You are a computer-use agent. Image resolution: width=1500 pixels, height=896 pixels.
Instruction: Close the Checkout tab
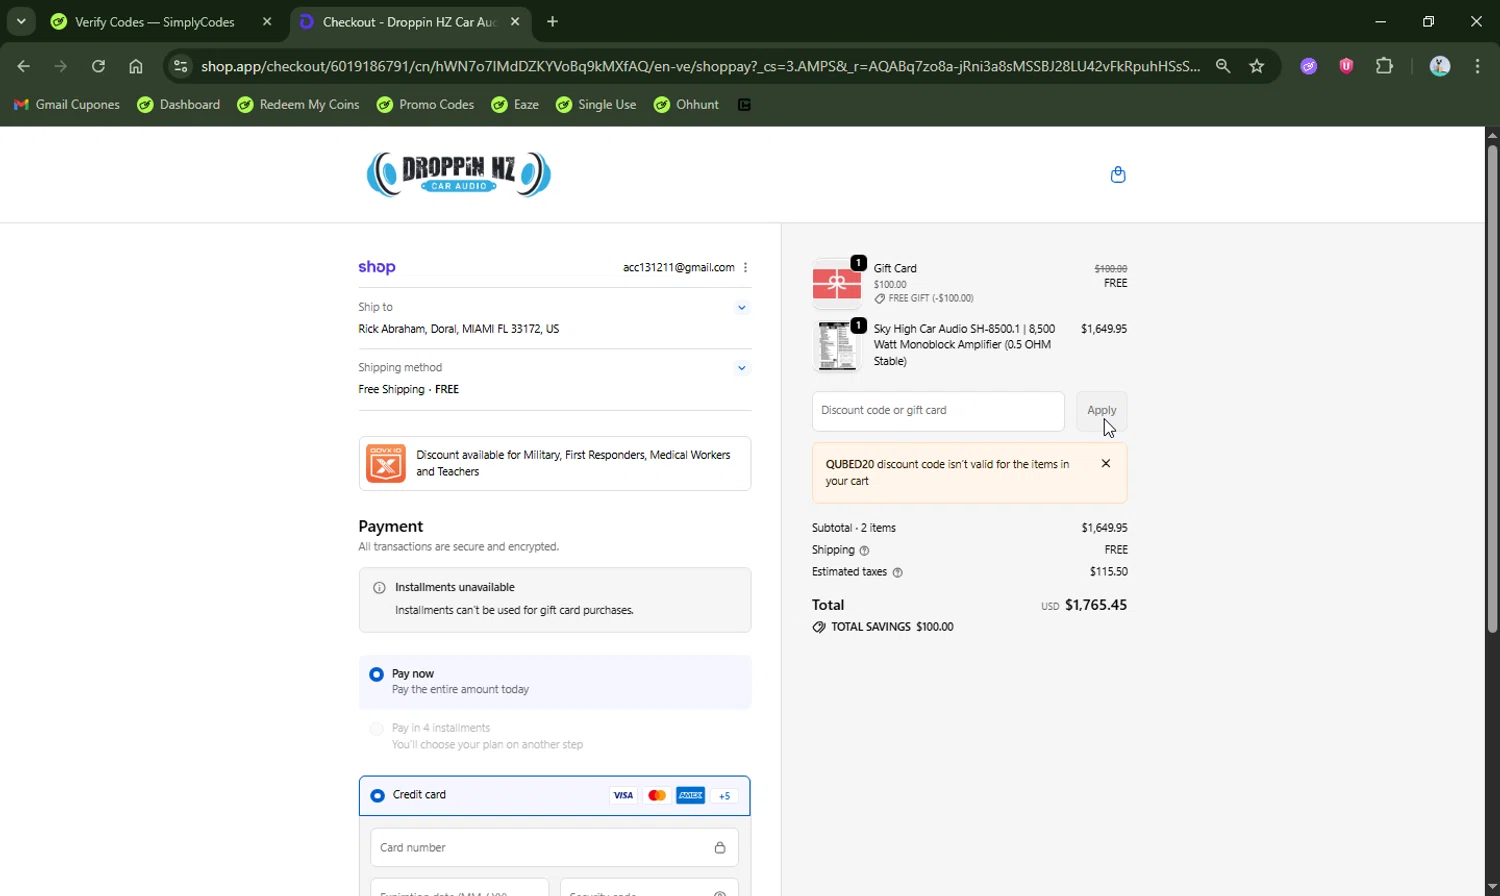tap(515, 22)
